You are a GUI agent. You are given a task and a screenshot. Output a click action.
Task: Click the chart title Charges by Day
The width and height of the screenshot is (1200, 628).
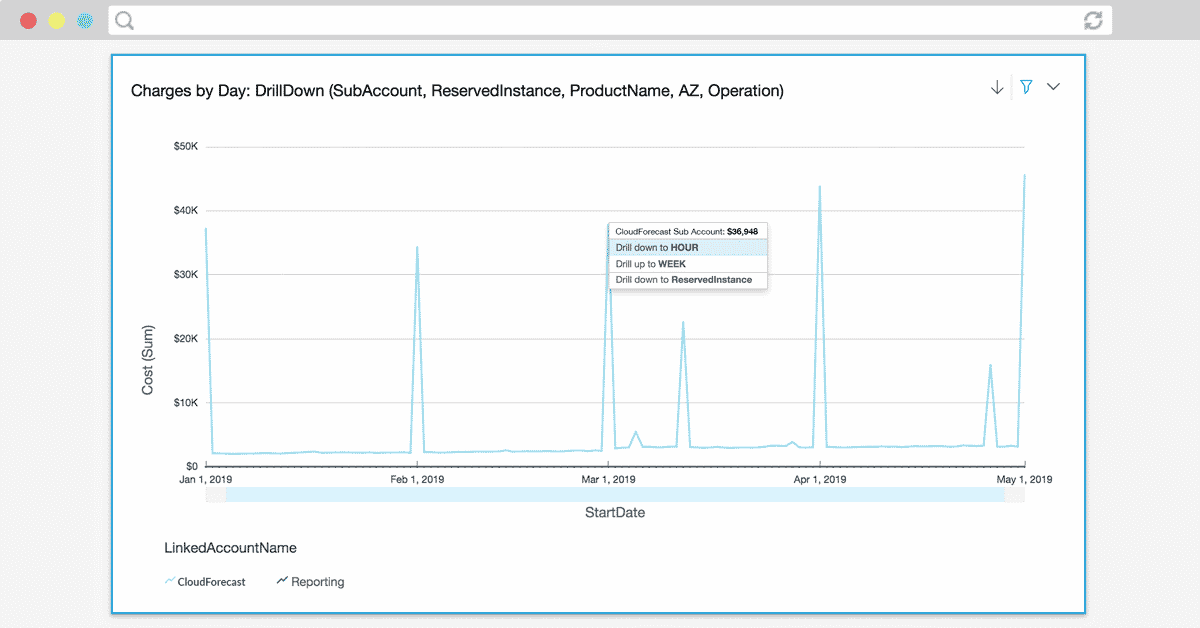click(x=457, y=91)
